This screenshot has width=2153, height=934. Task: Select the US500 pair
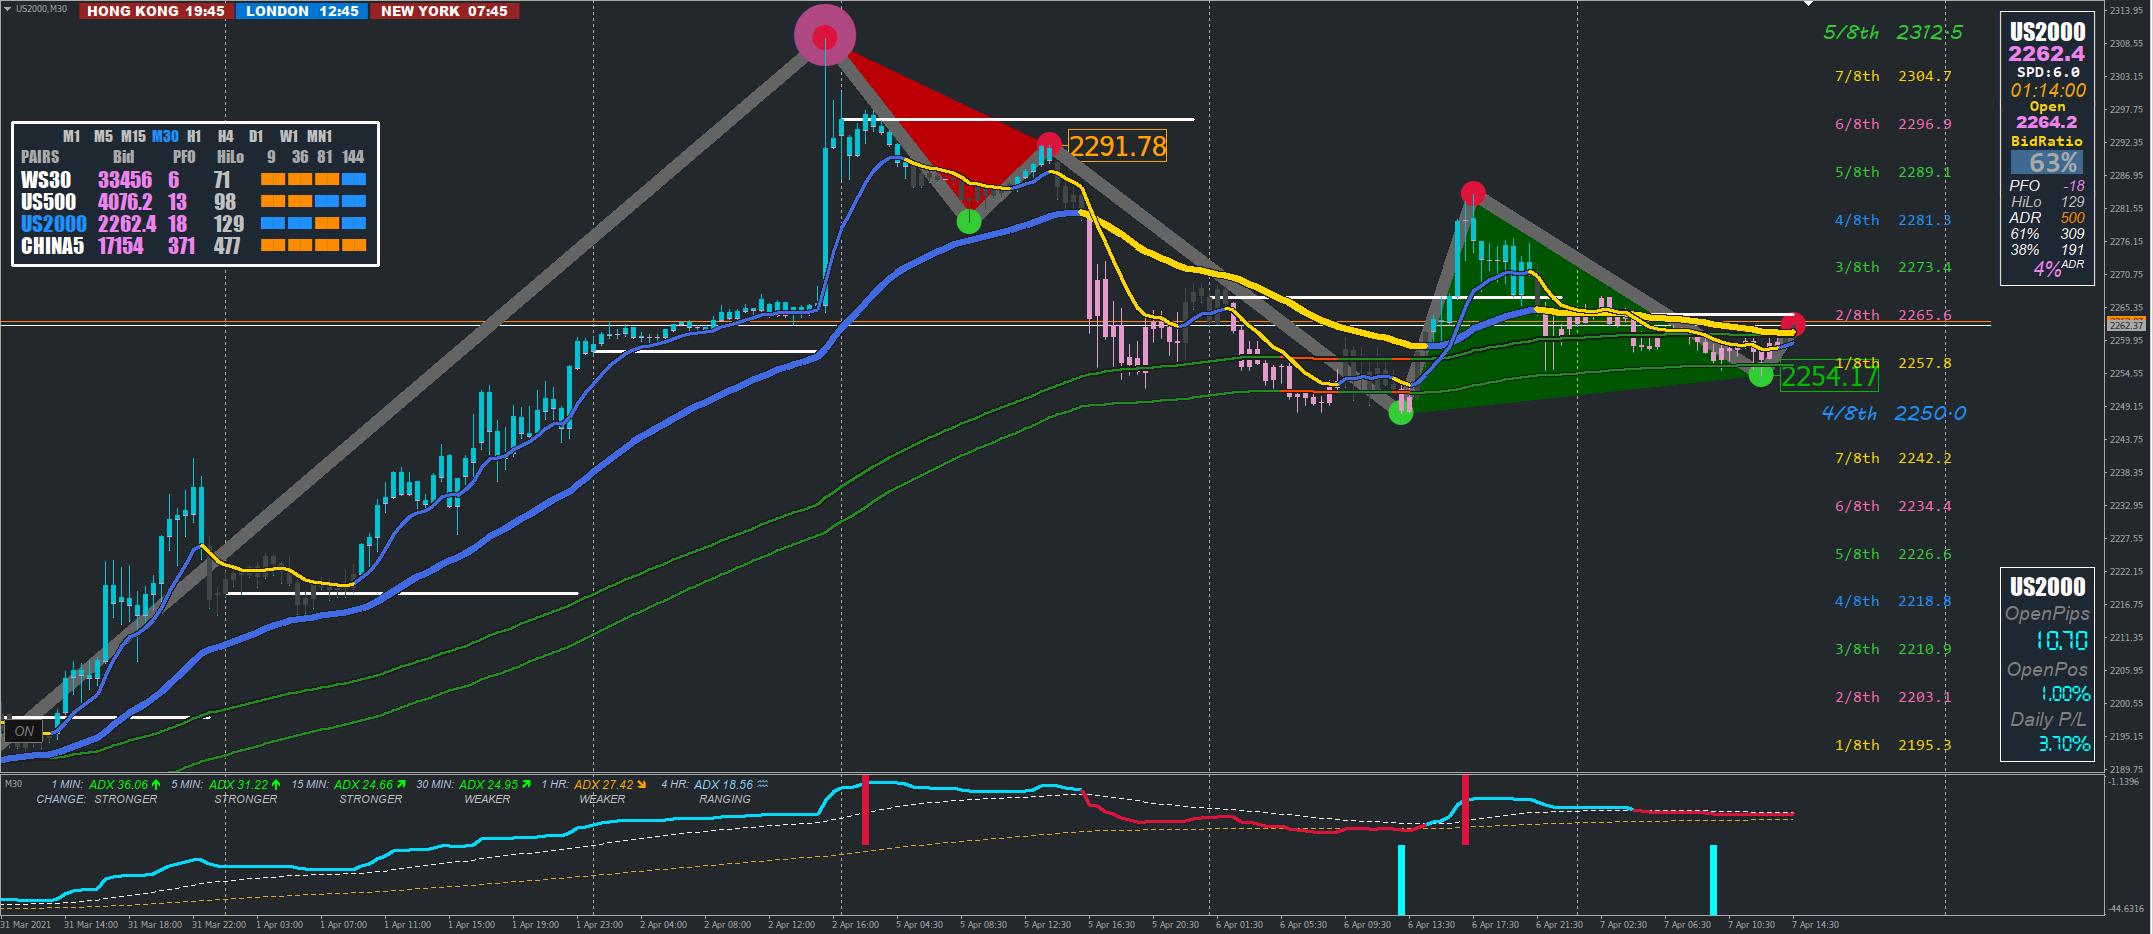(x=48, y=202)
